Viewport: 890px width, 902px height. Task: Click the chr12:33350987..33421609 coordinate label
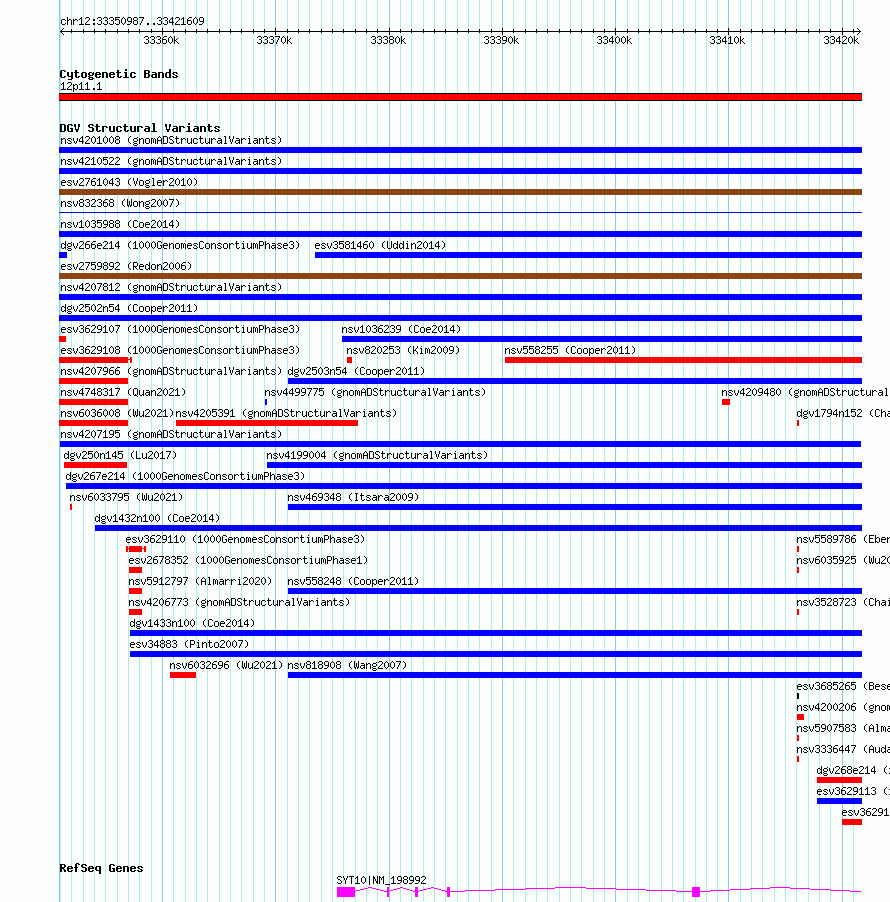[x=132, y=21]
